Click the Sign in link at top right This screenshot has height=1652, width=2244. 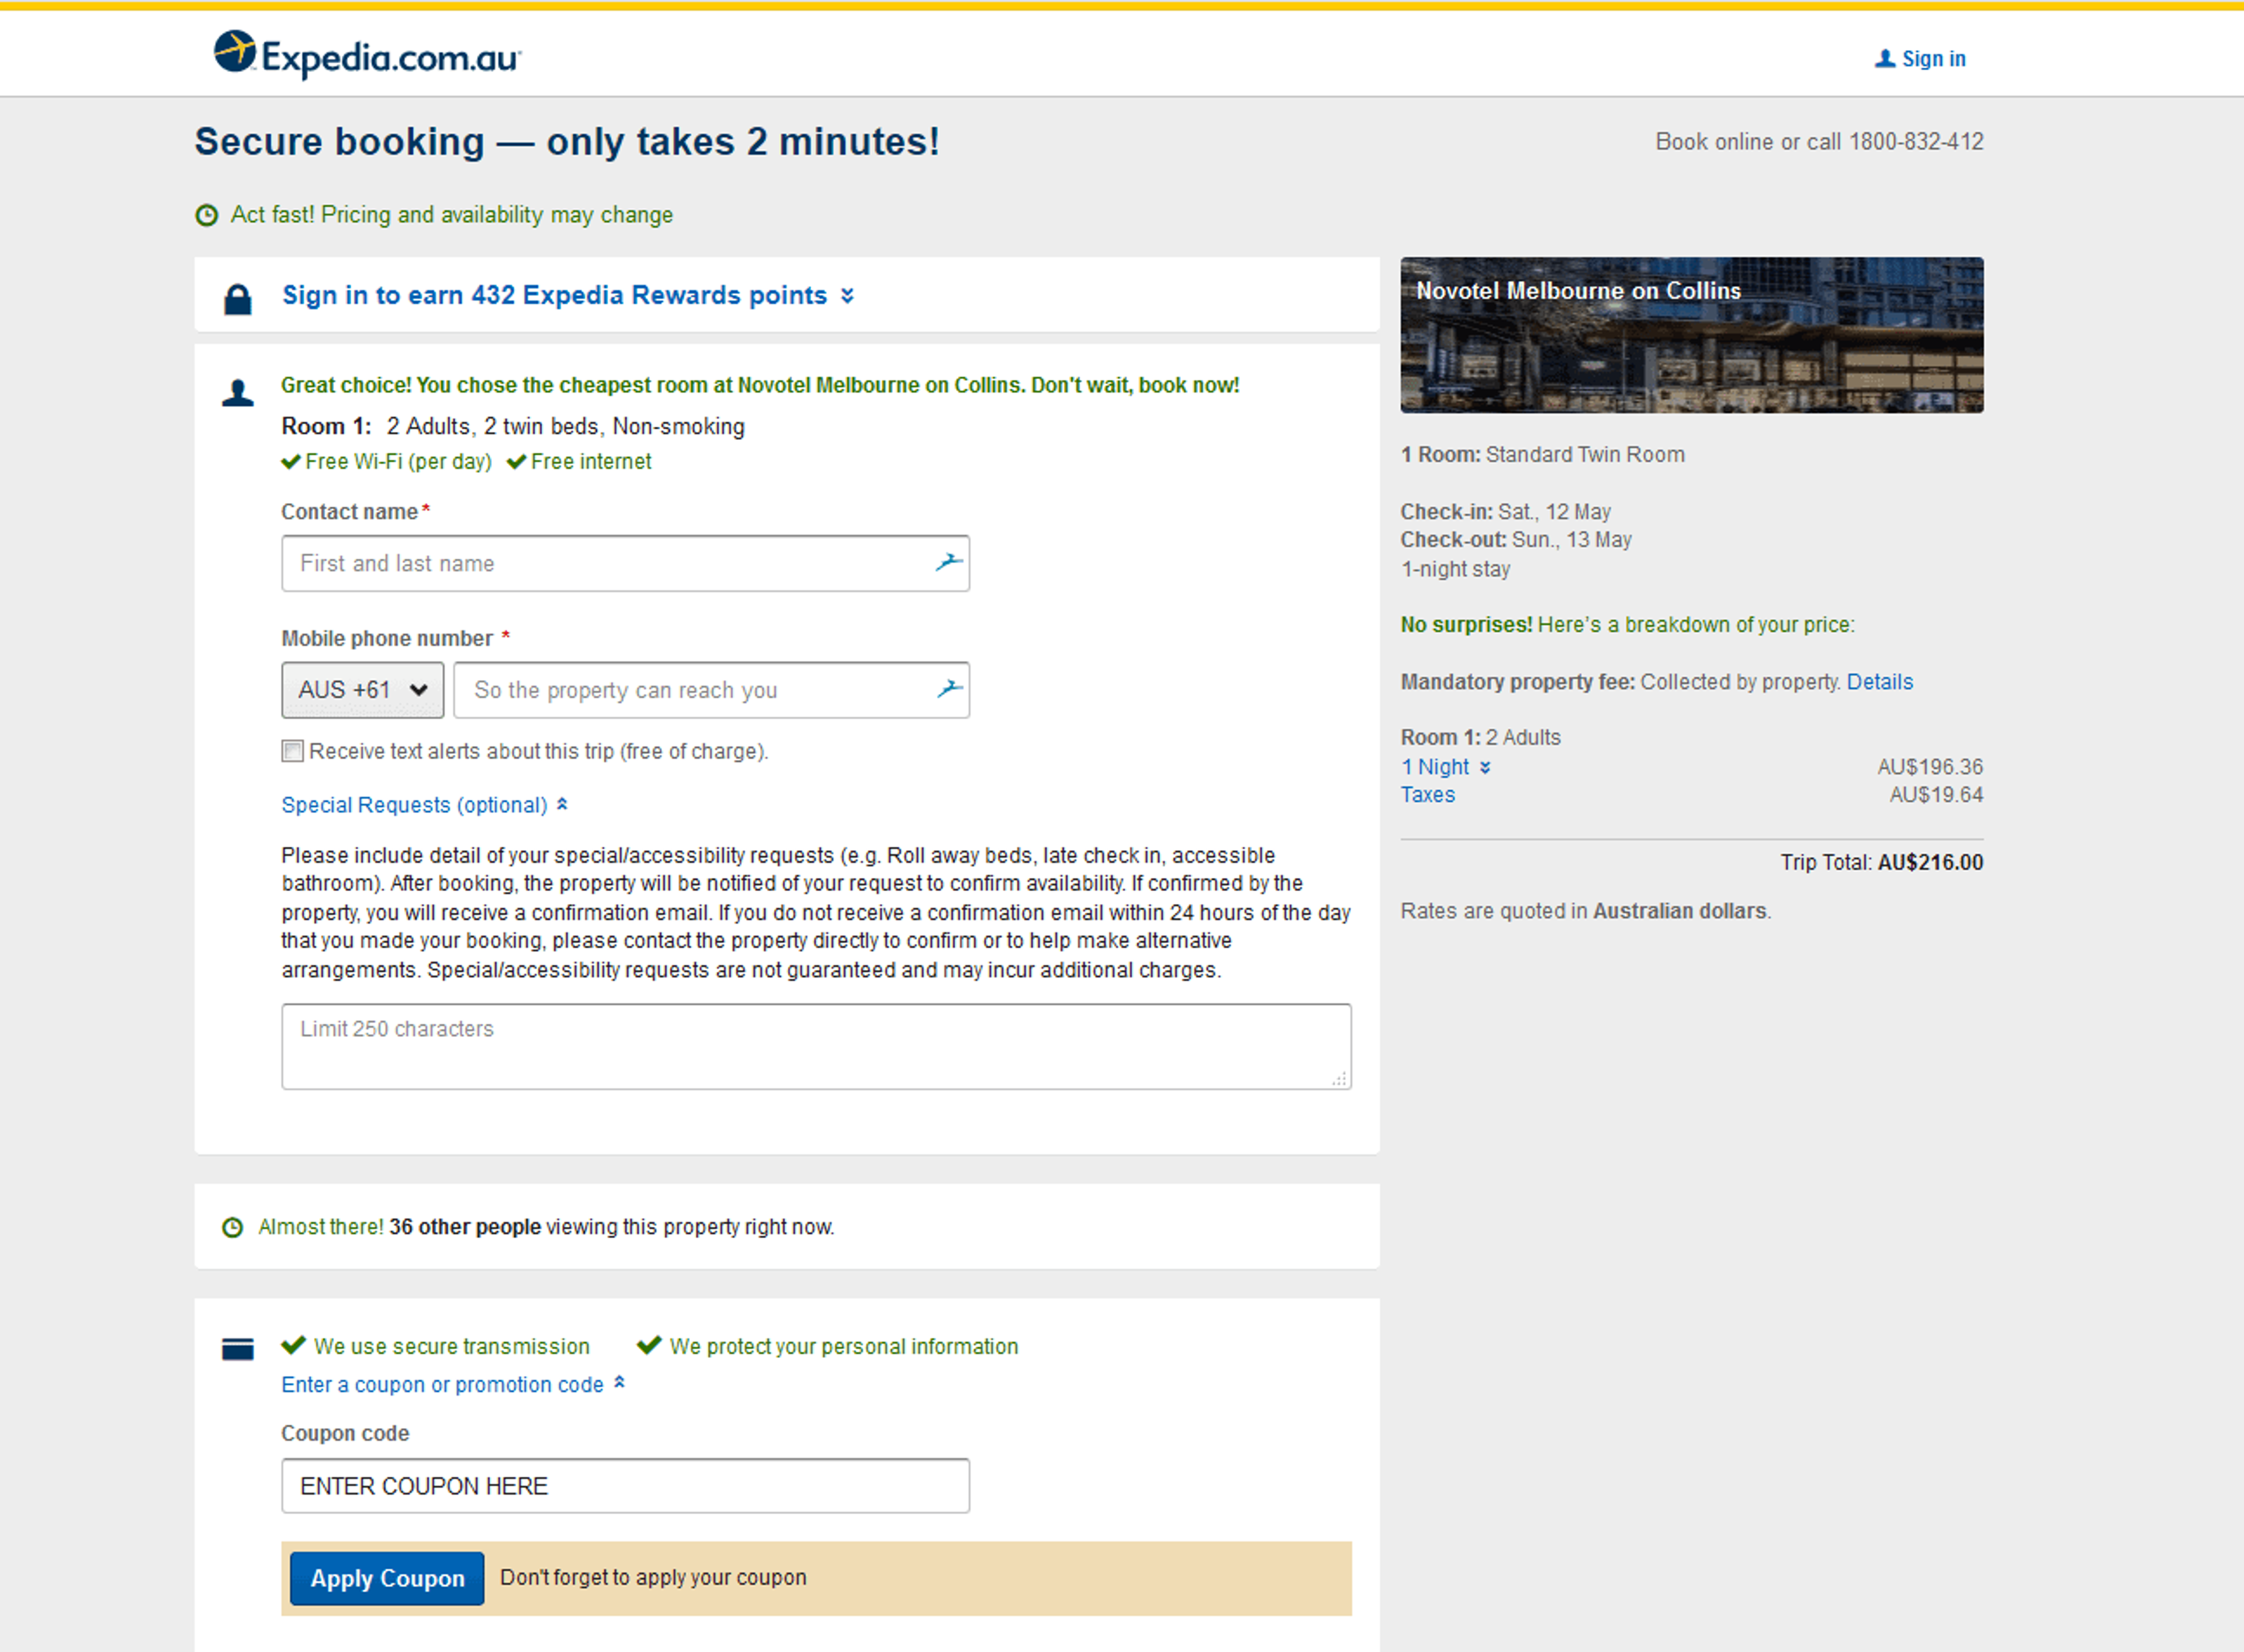pyautogui.click(x=1932, y=59)
